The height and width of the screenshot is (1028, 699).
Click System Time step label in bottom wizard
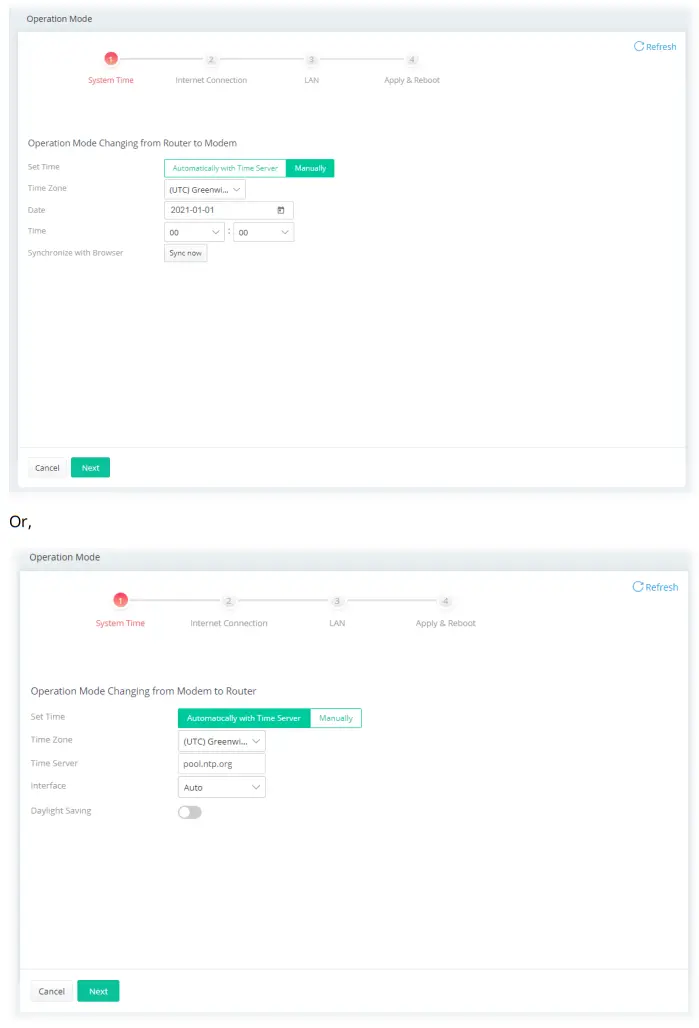(120, 623)
